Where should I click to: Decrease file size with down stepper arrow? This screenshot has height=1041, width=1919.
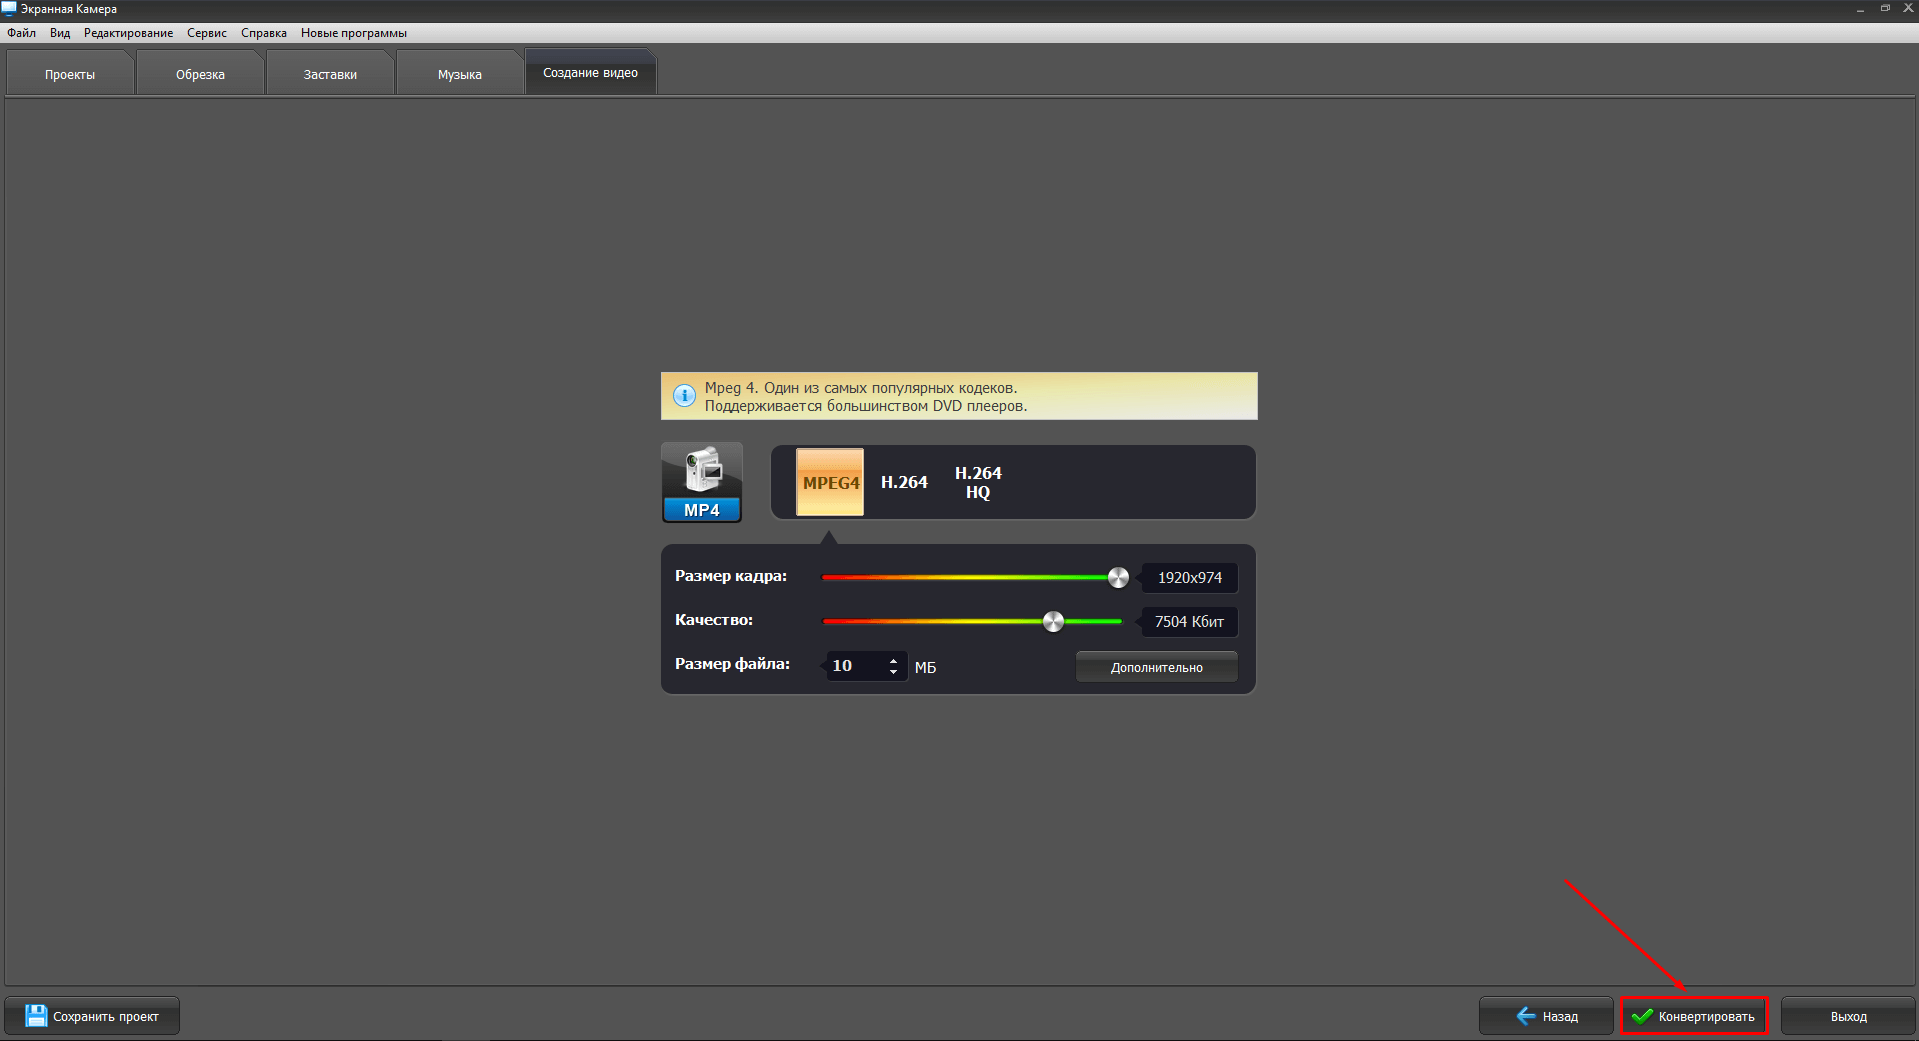point(893,672)
